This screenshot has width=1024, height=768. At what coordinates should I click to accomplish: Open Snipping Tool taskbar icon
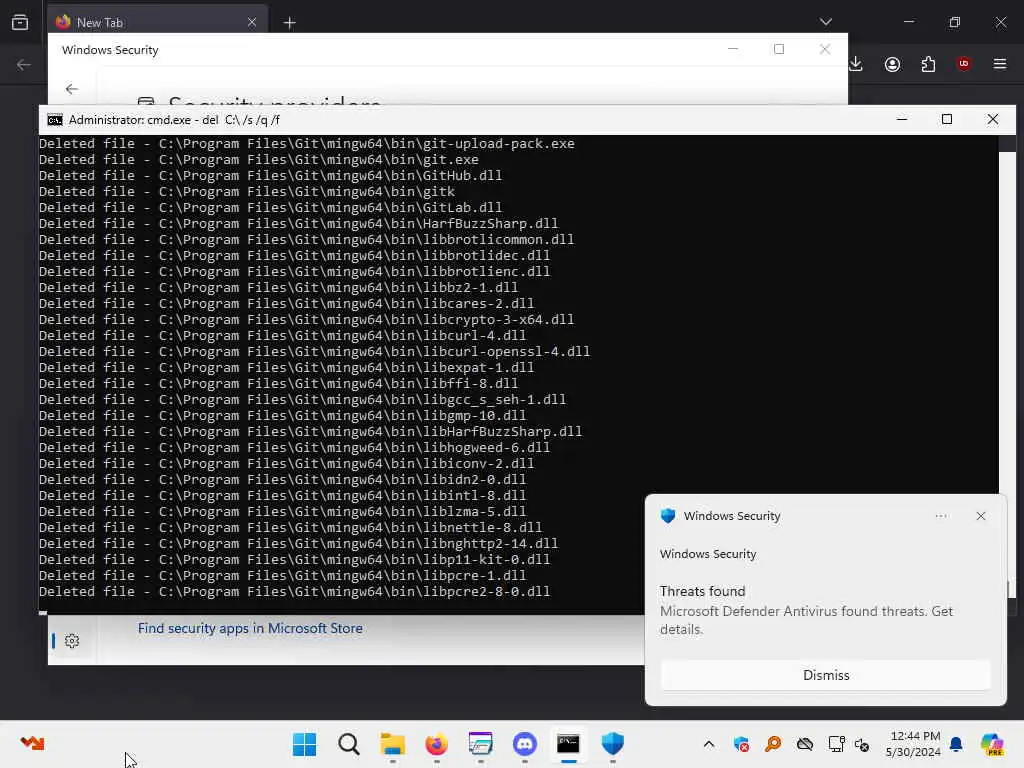point(480,744)
